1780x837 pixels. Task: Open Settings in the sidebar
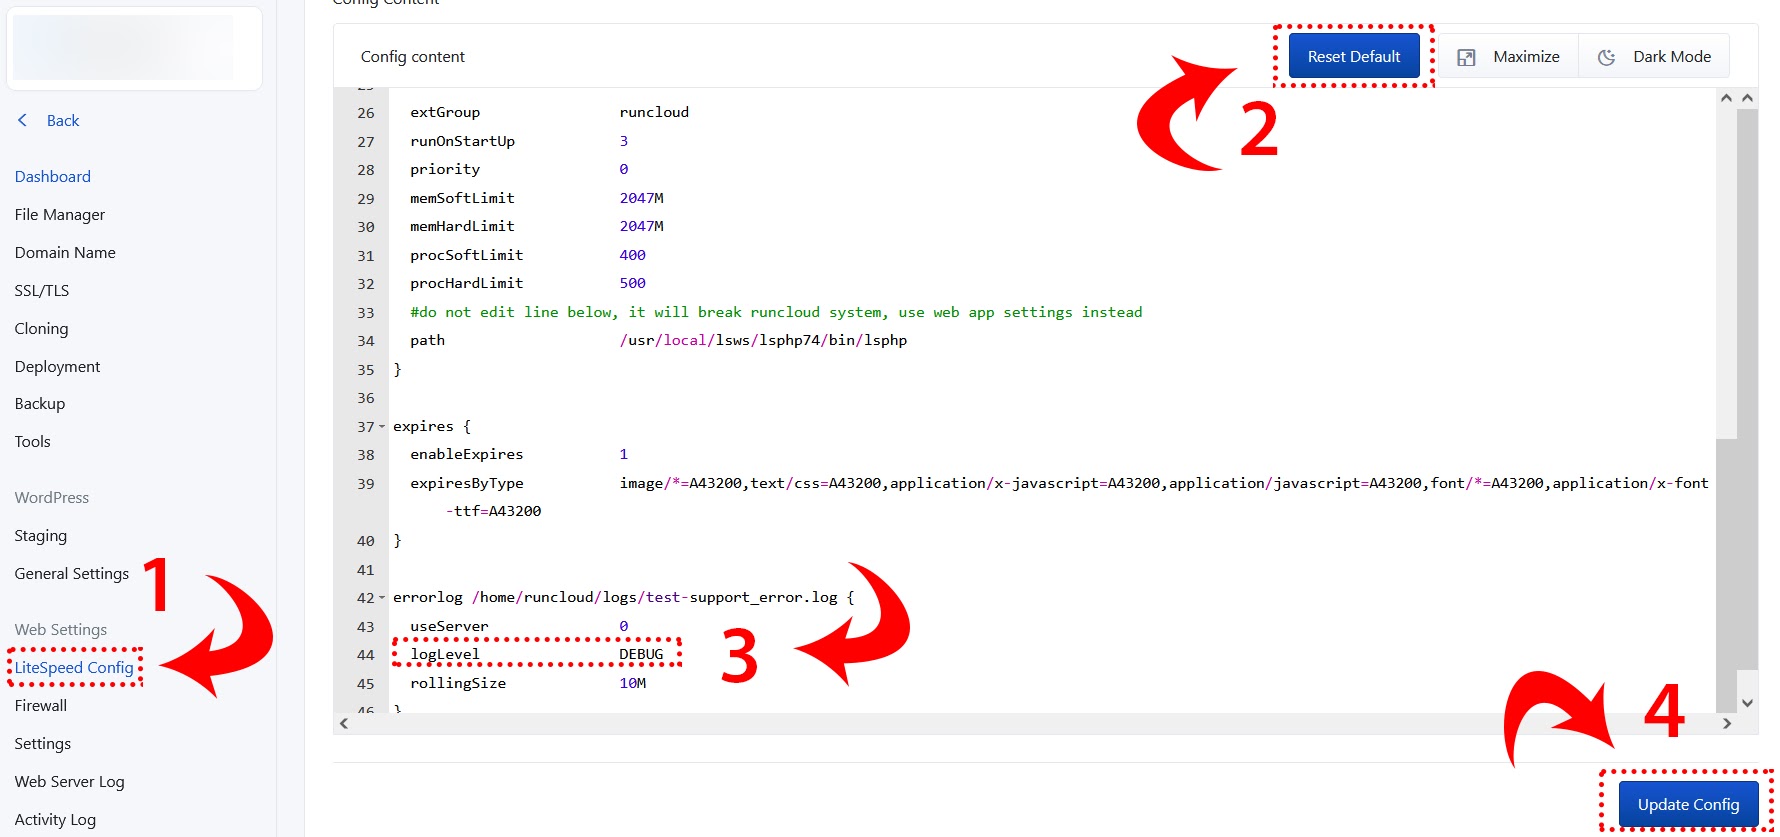click(43, 743)
